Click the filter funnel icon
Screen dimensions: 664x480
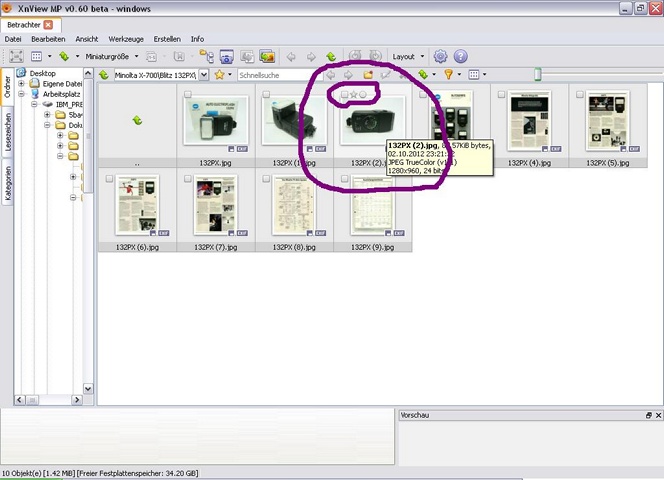click(449, 75)
